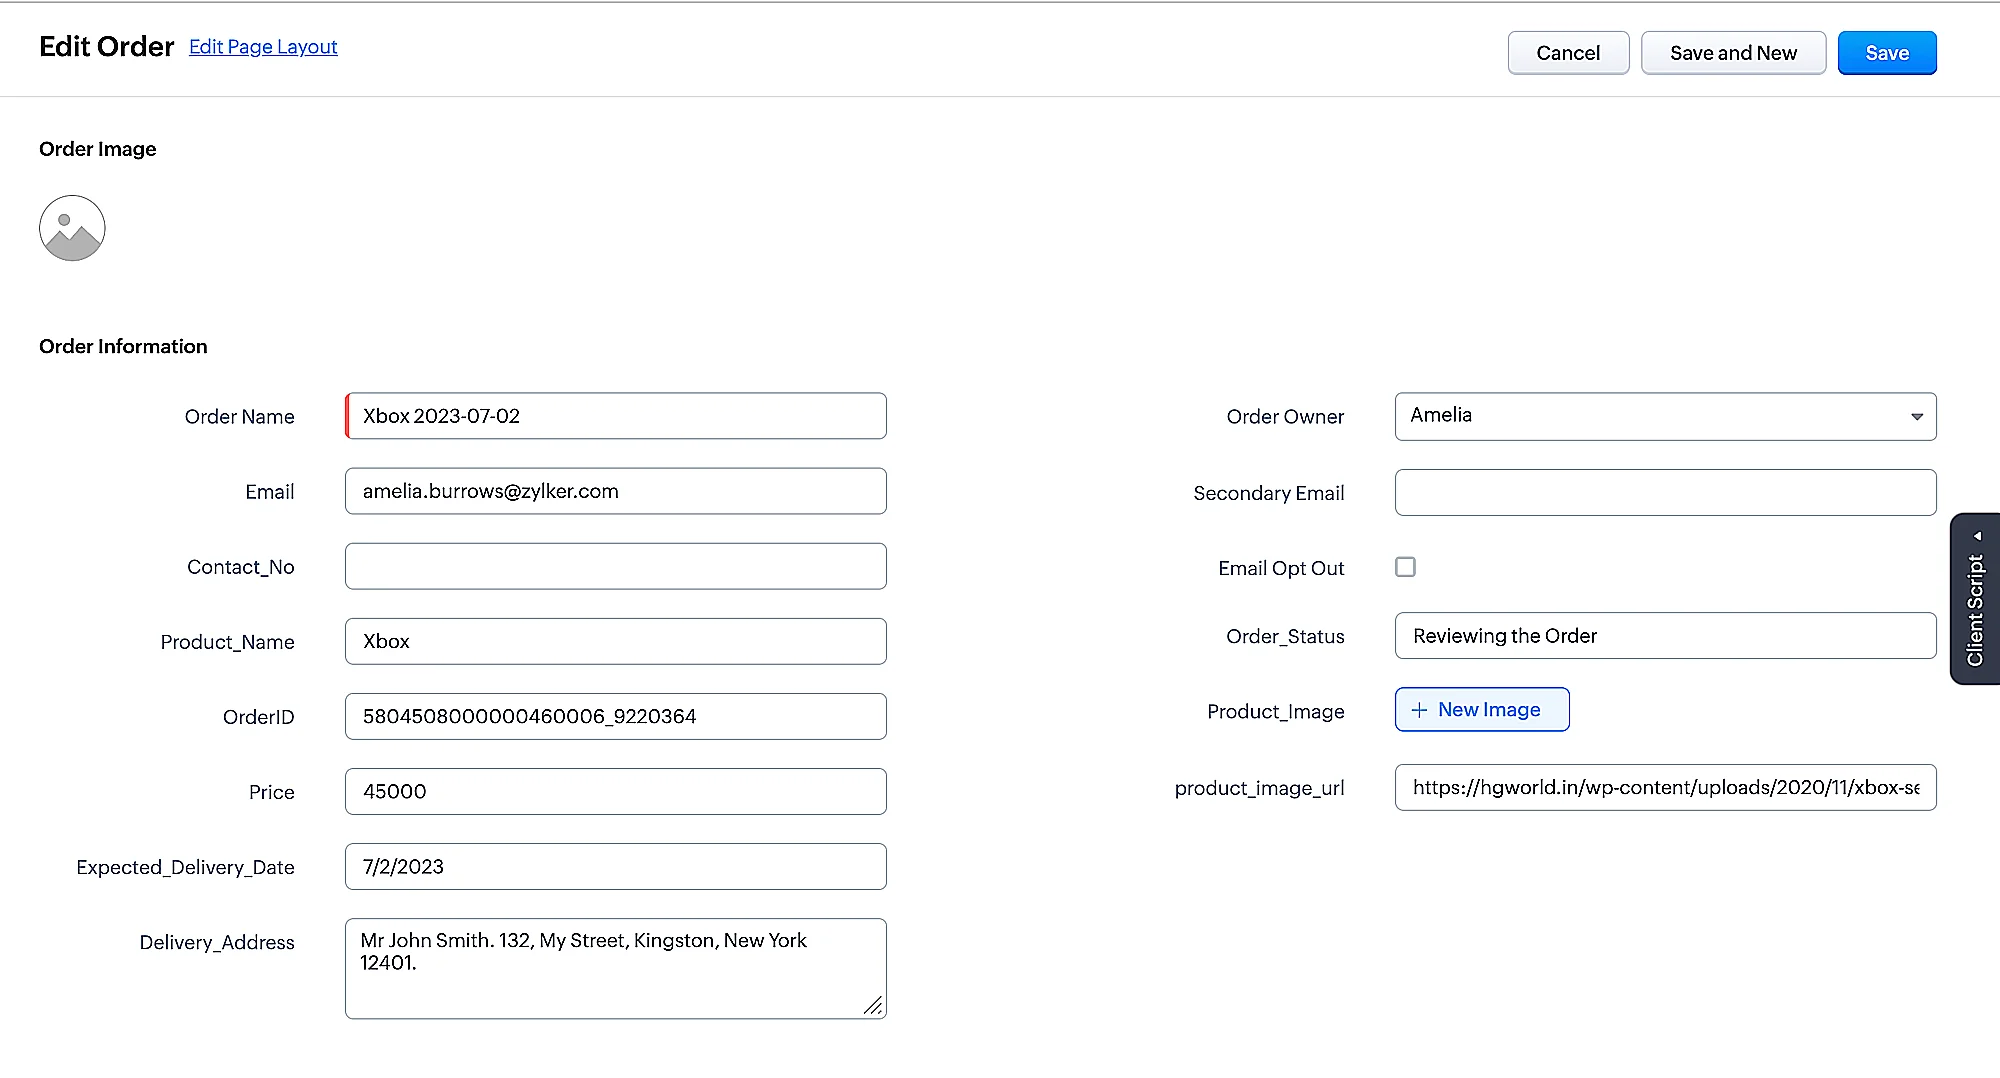The image size is (2000, 1078).
Task: Click the Secondary Email input
Action: [x=1665, y=493]
